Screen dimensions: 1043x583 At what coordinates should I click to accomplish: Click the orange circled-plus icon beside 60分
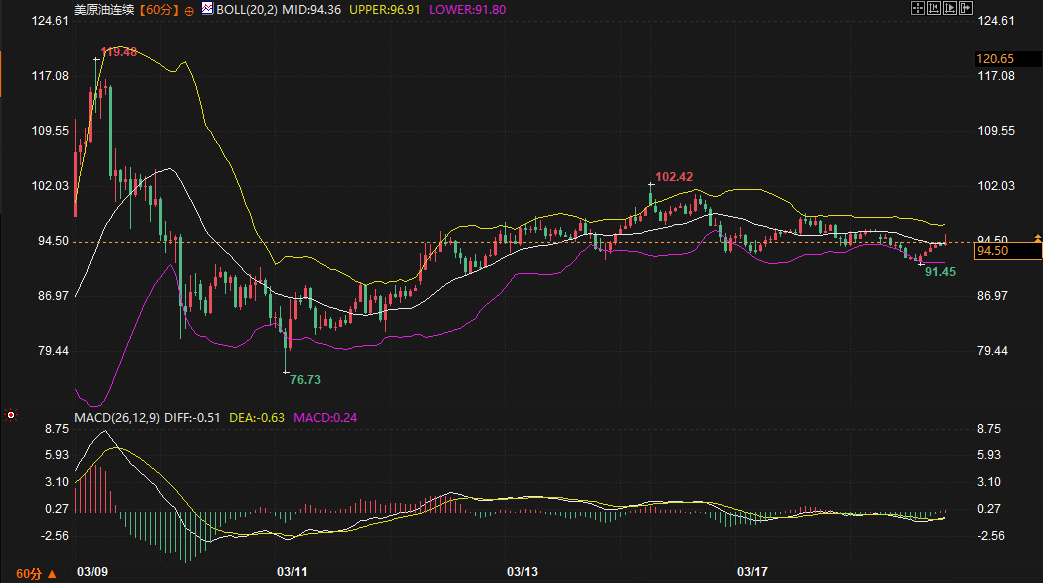(x=190, y=9)
